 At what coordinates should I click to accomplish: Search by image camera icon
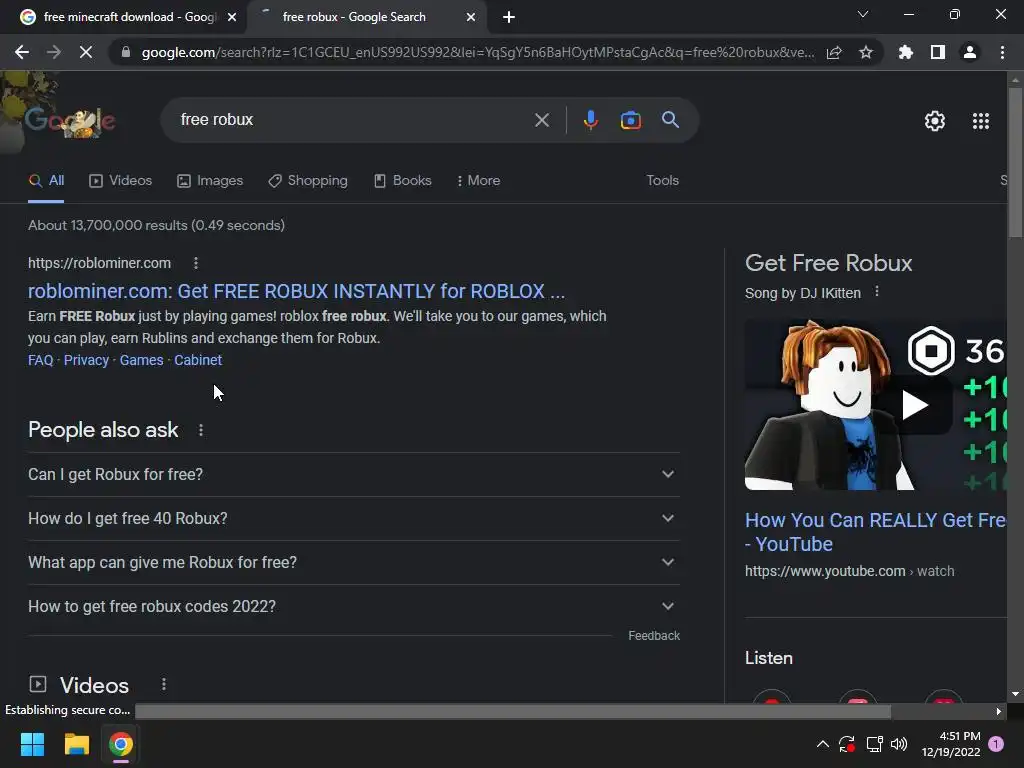coord(631,120)
